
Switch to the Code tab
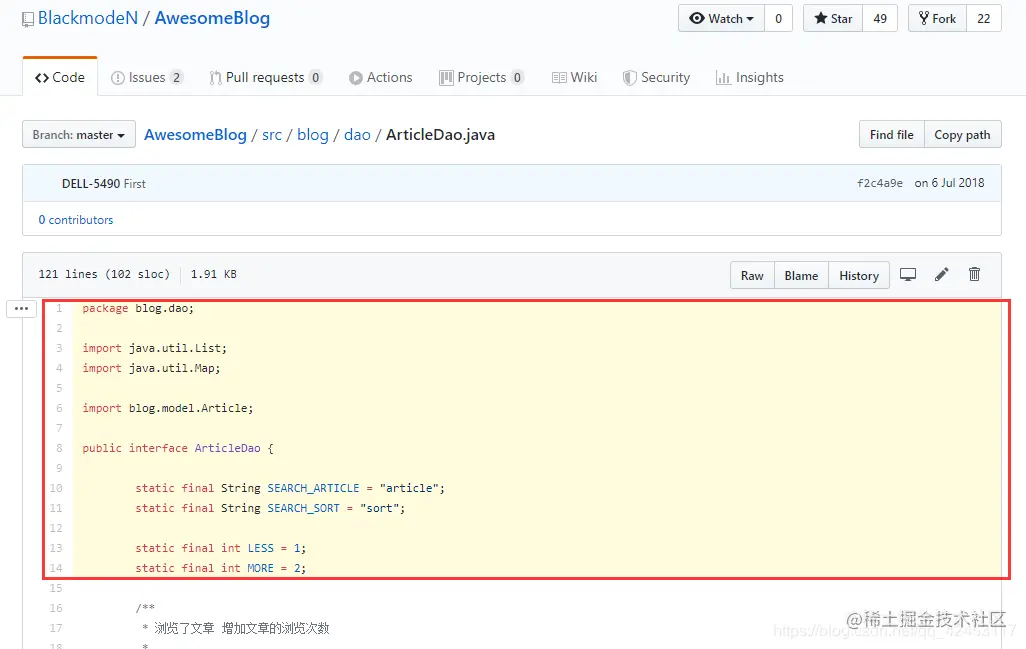(60, 77)
